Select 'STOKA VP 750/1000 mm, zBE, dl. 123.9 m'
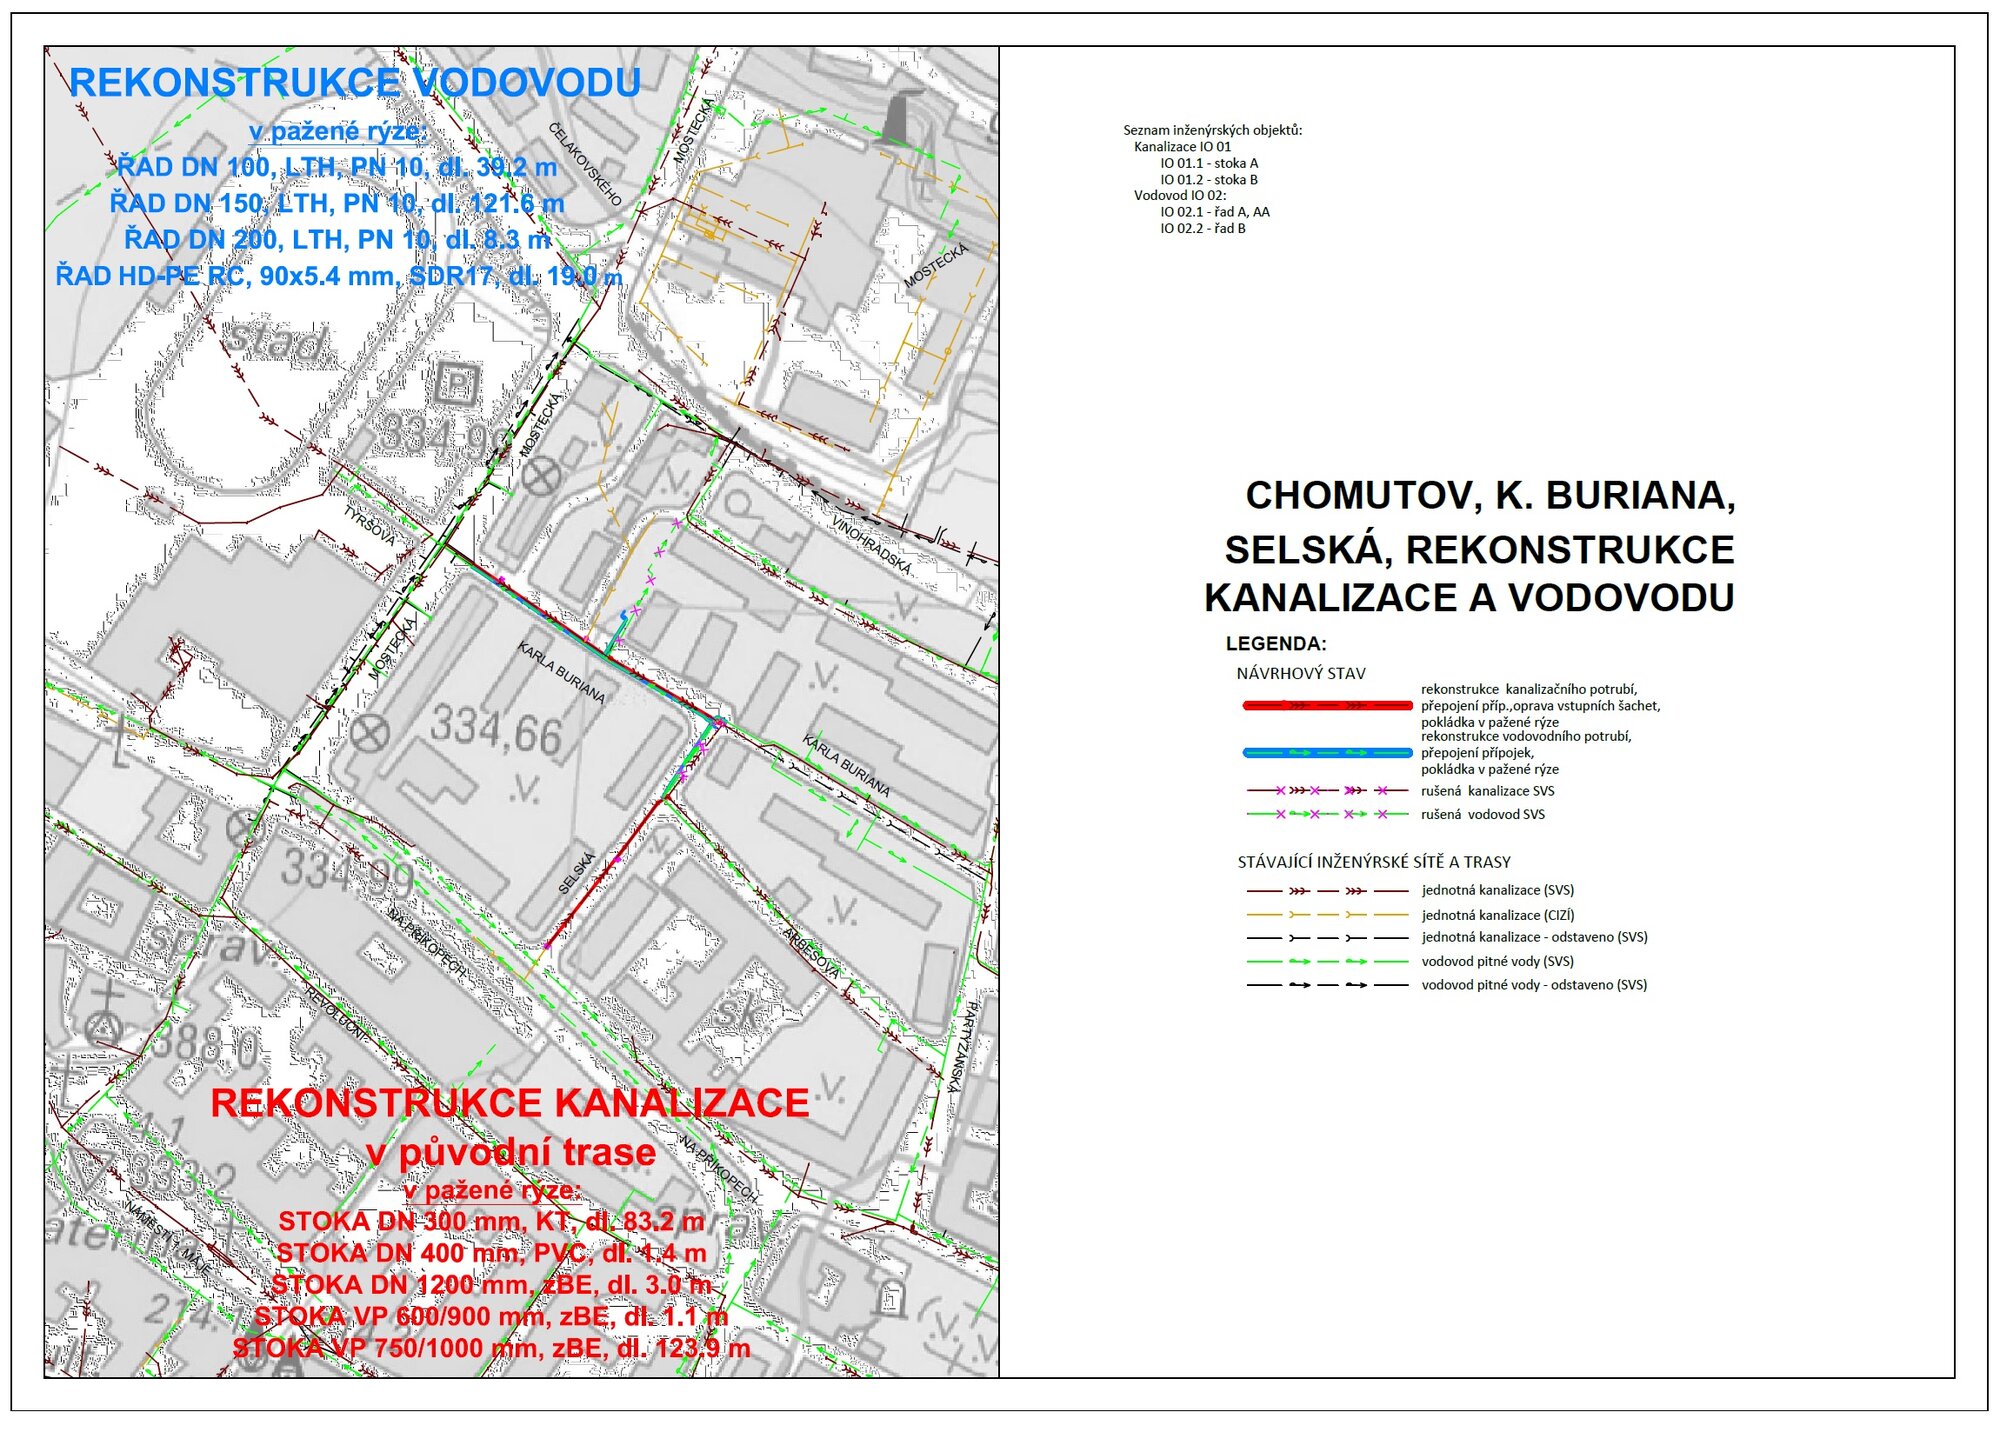This screenshot has width=2000, height=1432. point(491,1349)
